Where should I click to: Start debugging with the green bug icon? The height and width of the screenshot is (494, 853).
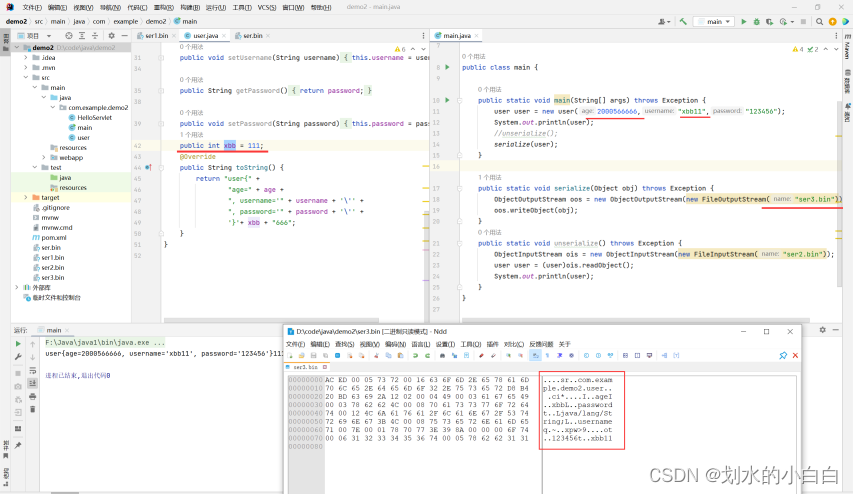(757, 21)
